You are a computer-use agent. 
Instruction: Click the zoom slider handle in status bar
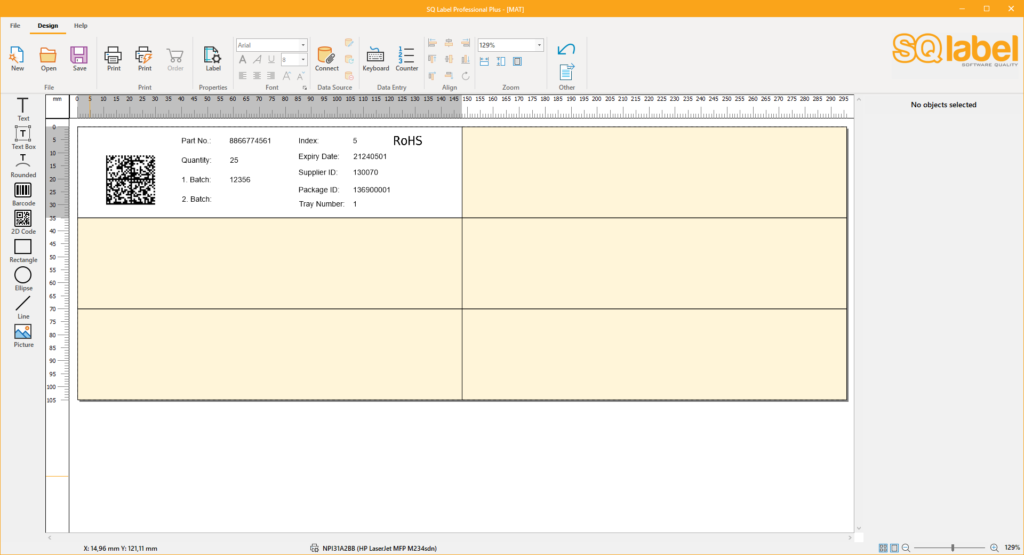(952, 548)
